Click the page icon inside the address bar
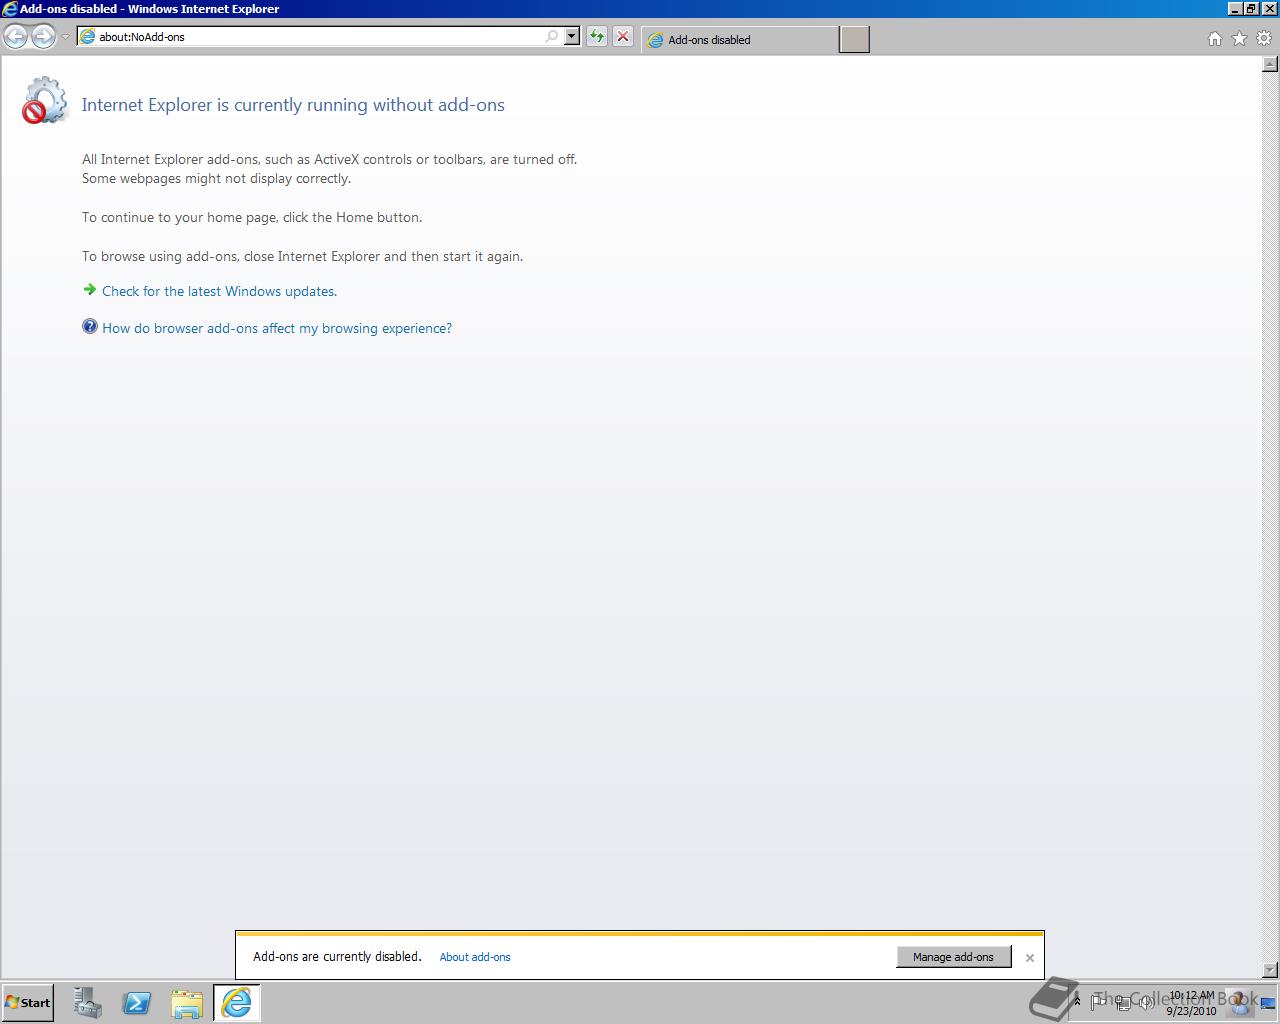1280x1024 pixels. 88,37
